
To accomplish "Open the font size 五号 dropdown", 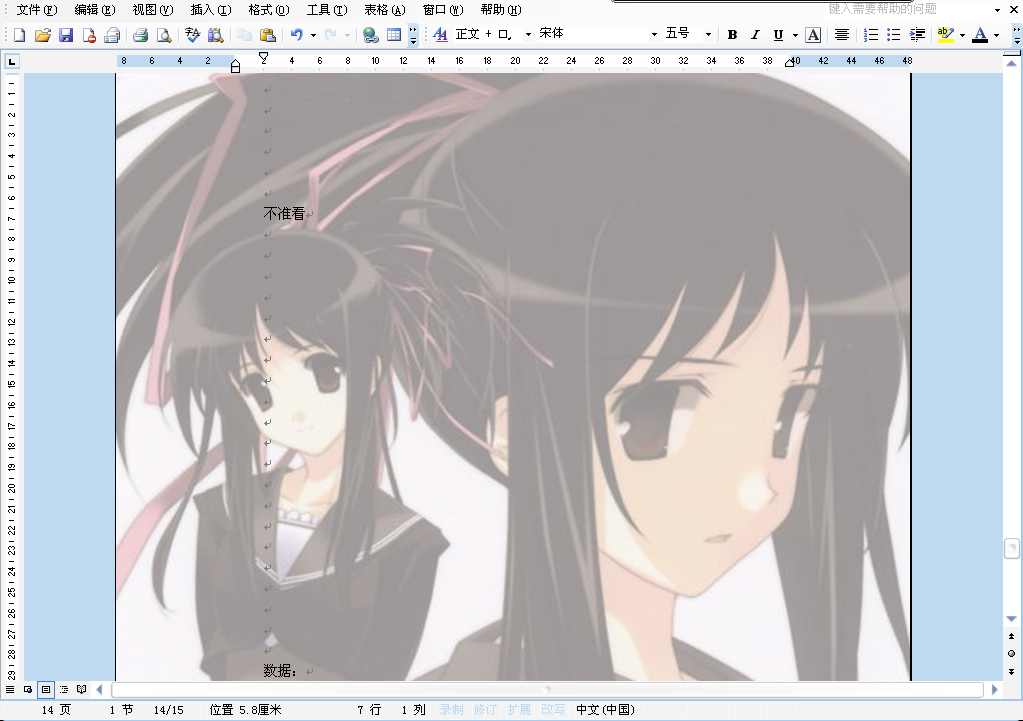I will point(708,35).
